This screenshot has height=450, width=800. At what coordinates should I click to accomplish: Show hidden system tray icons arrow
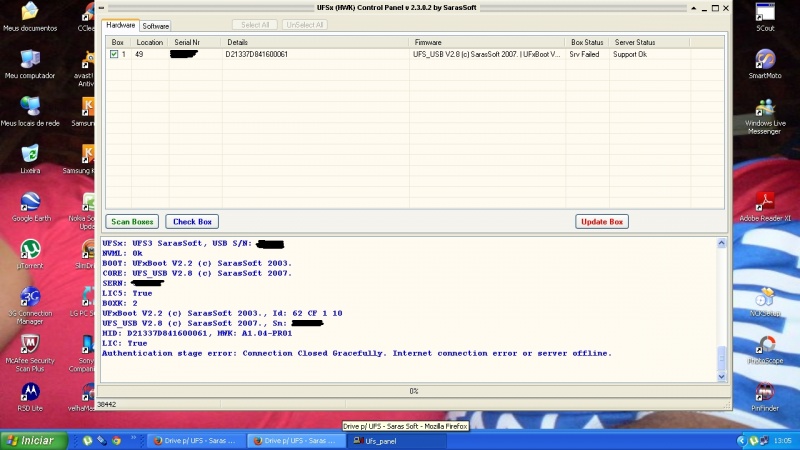[x=741, y=440]
